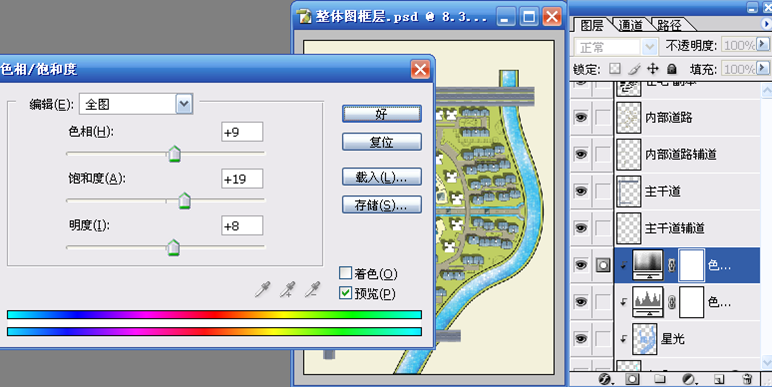This screenshot has width=772, height=387.
Task: Click the 星光 layer thumbnail
Action: [x=645, y=339]
